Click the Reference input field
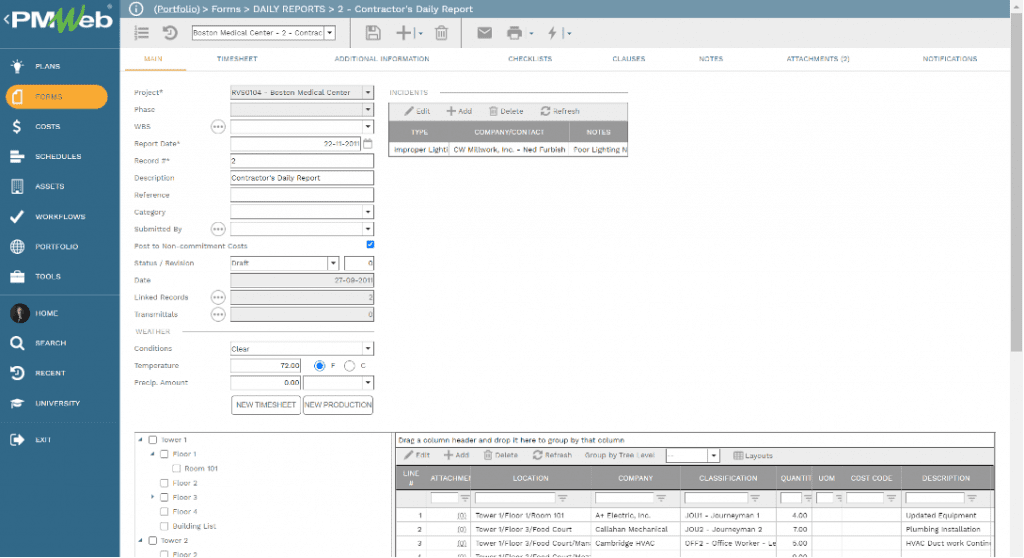This screenshot has width=1024, height=558. click(302, 195)
